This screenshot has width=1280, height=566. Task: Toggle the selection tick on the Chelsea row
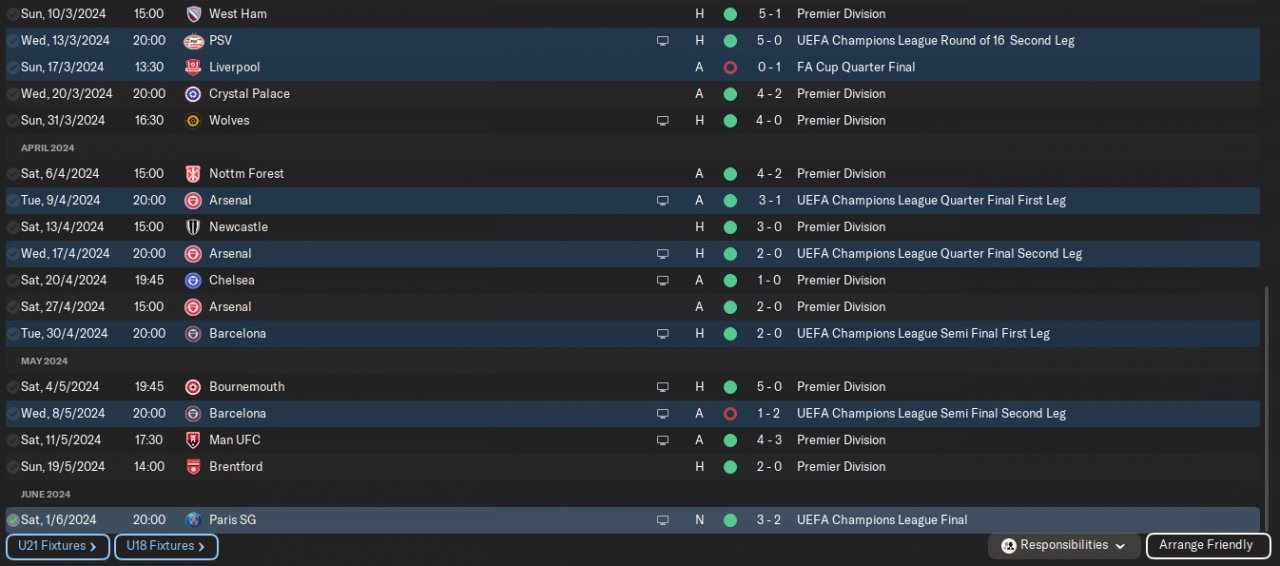(13, 281)
